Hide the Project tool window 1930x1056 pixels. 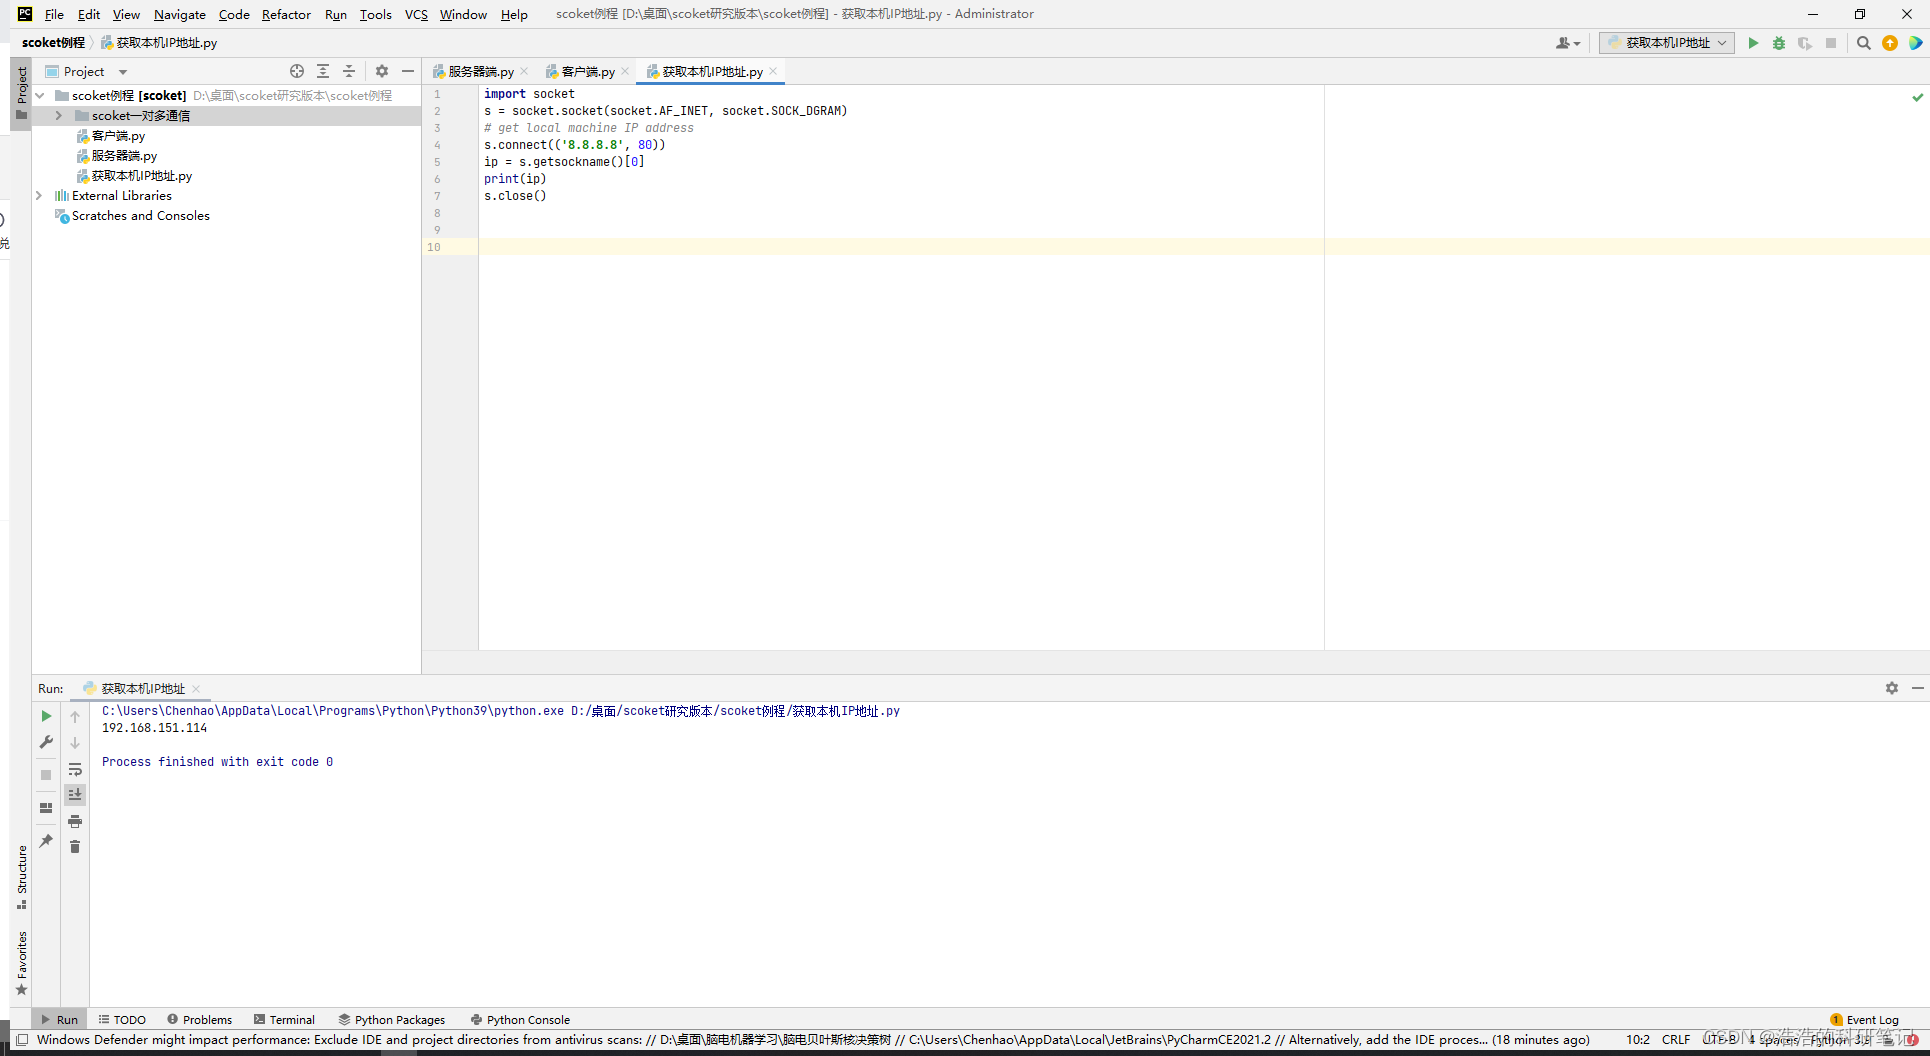point(408,71)
